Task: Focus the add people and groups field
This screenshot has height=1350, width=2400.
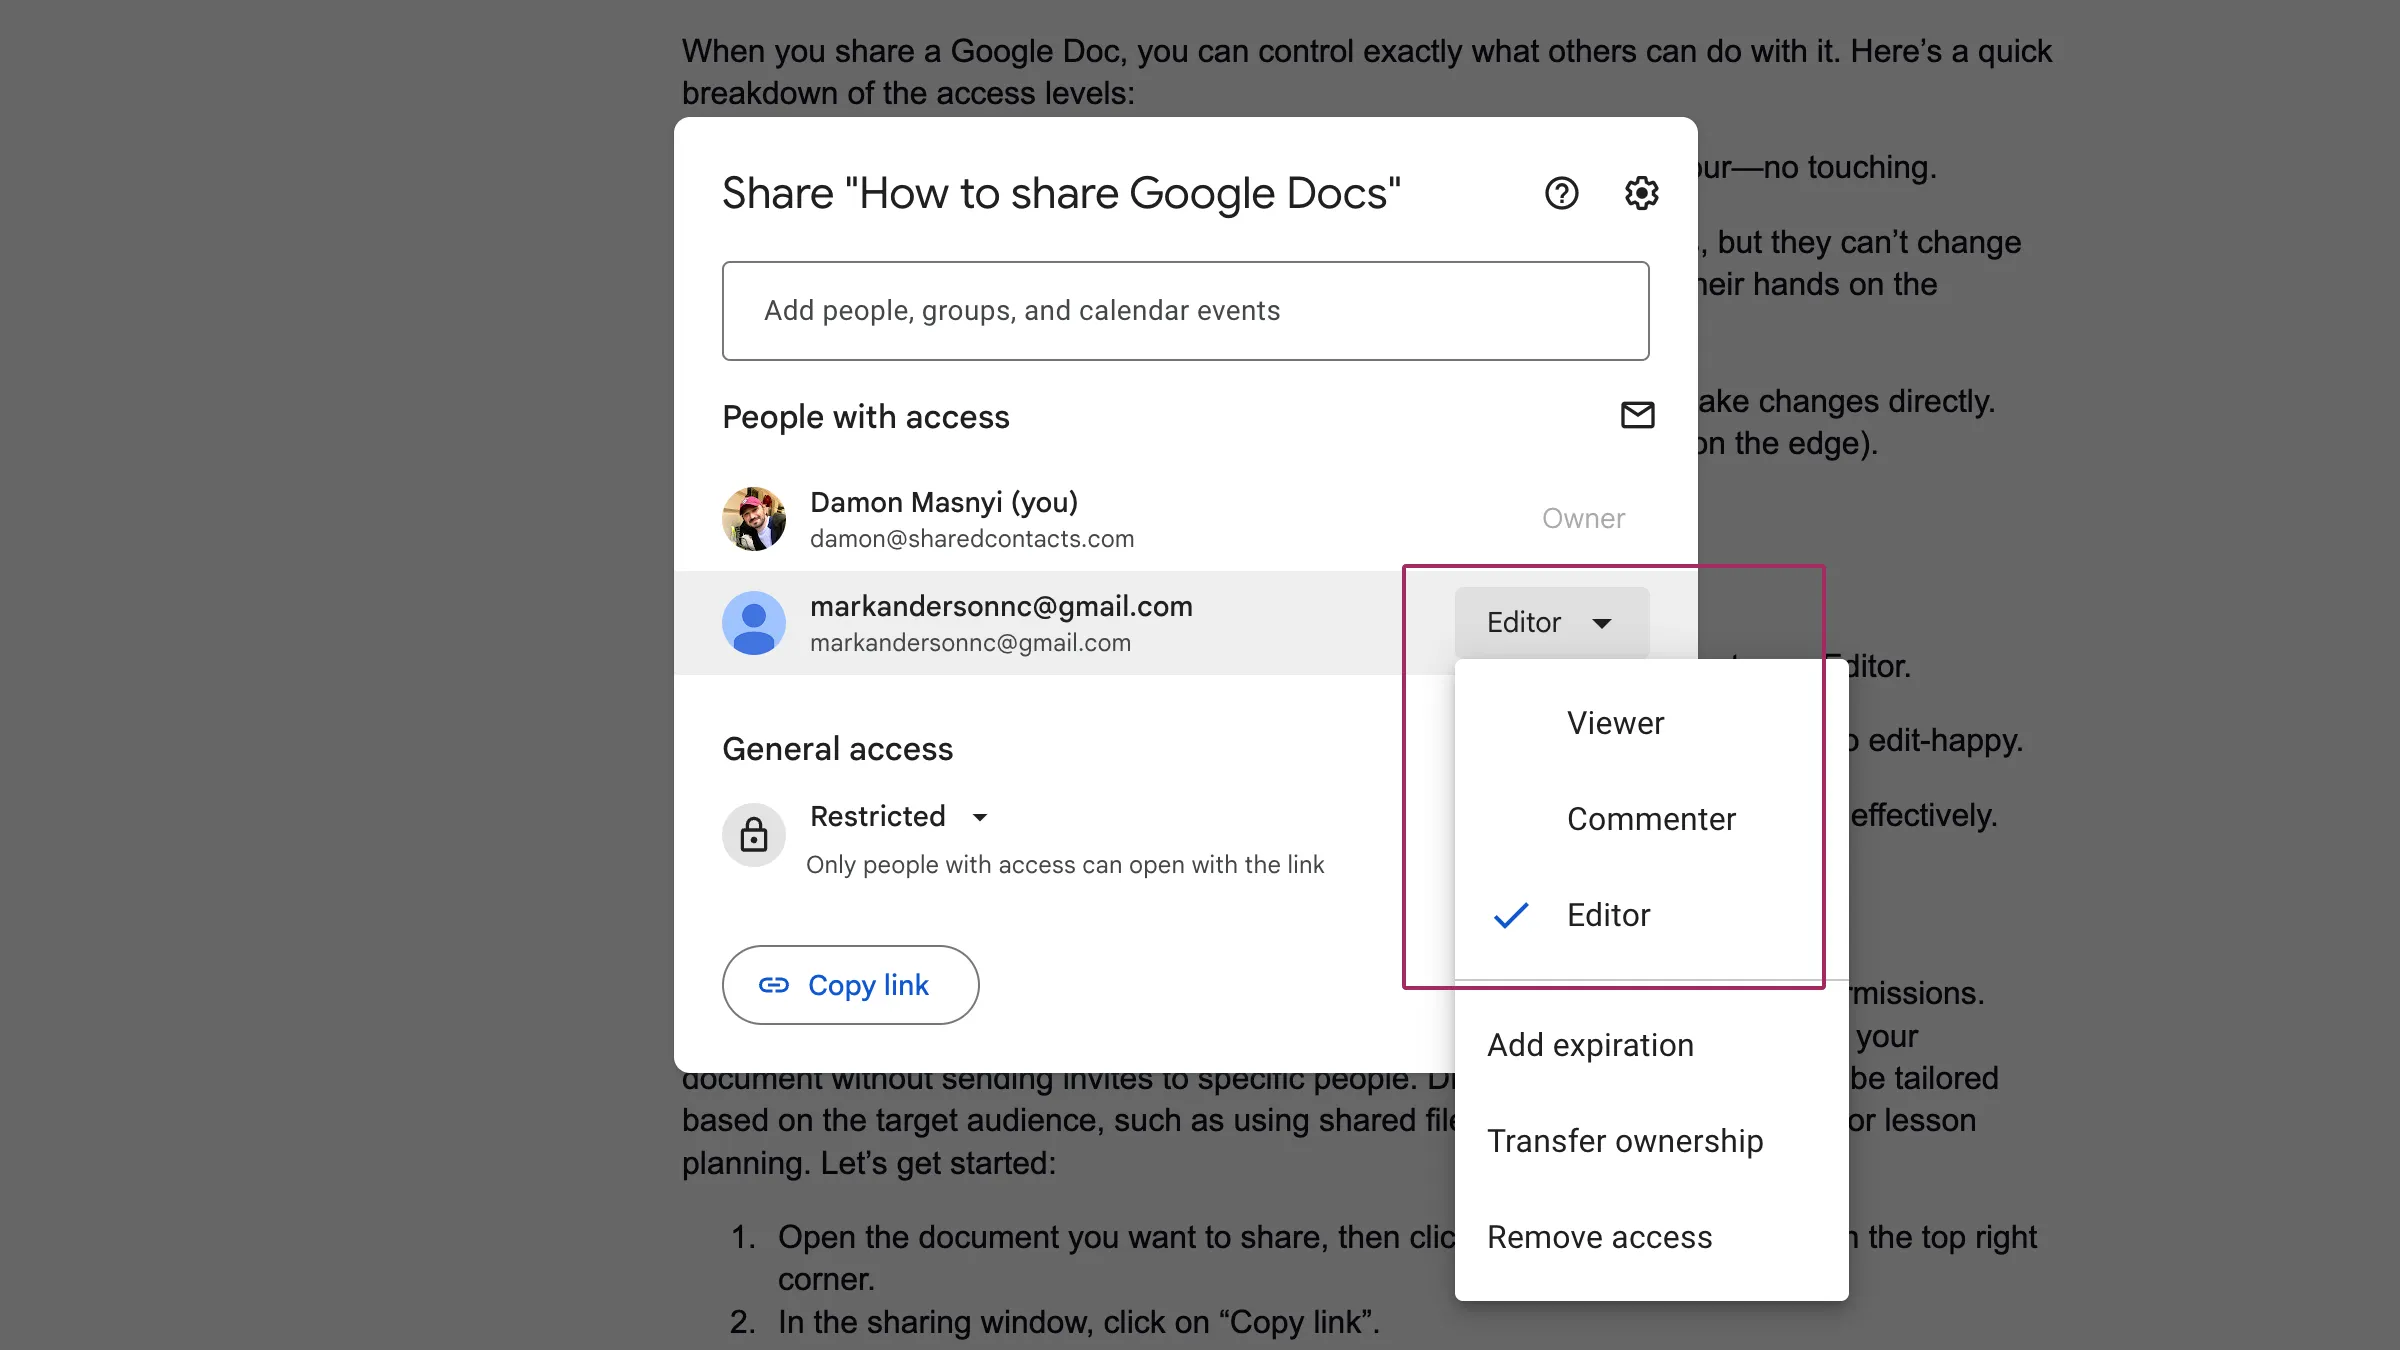Action: tap(1184, 310)
